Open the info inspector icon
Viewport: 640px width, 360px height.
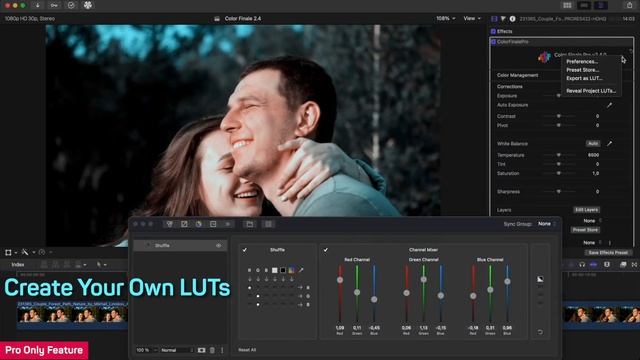click(x=512, y=19)
